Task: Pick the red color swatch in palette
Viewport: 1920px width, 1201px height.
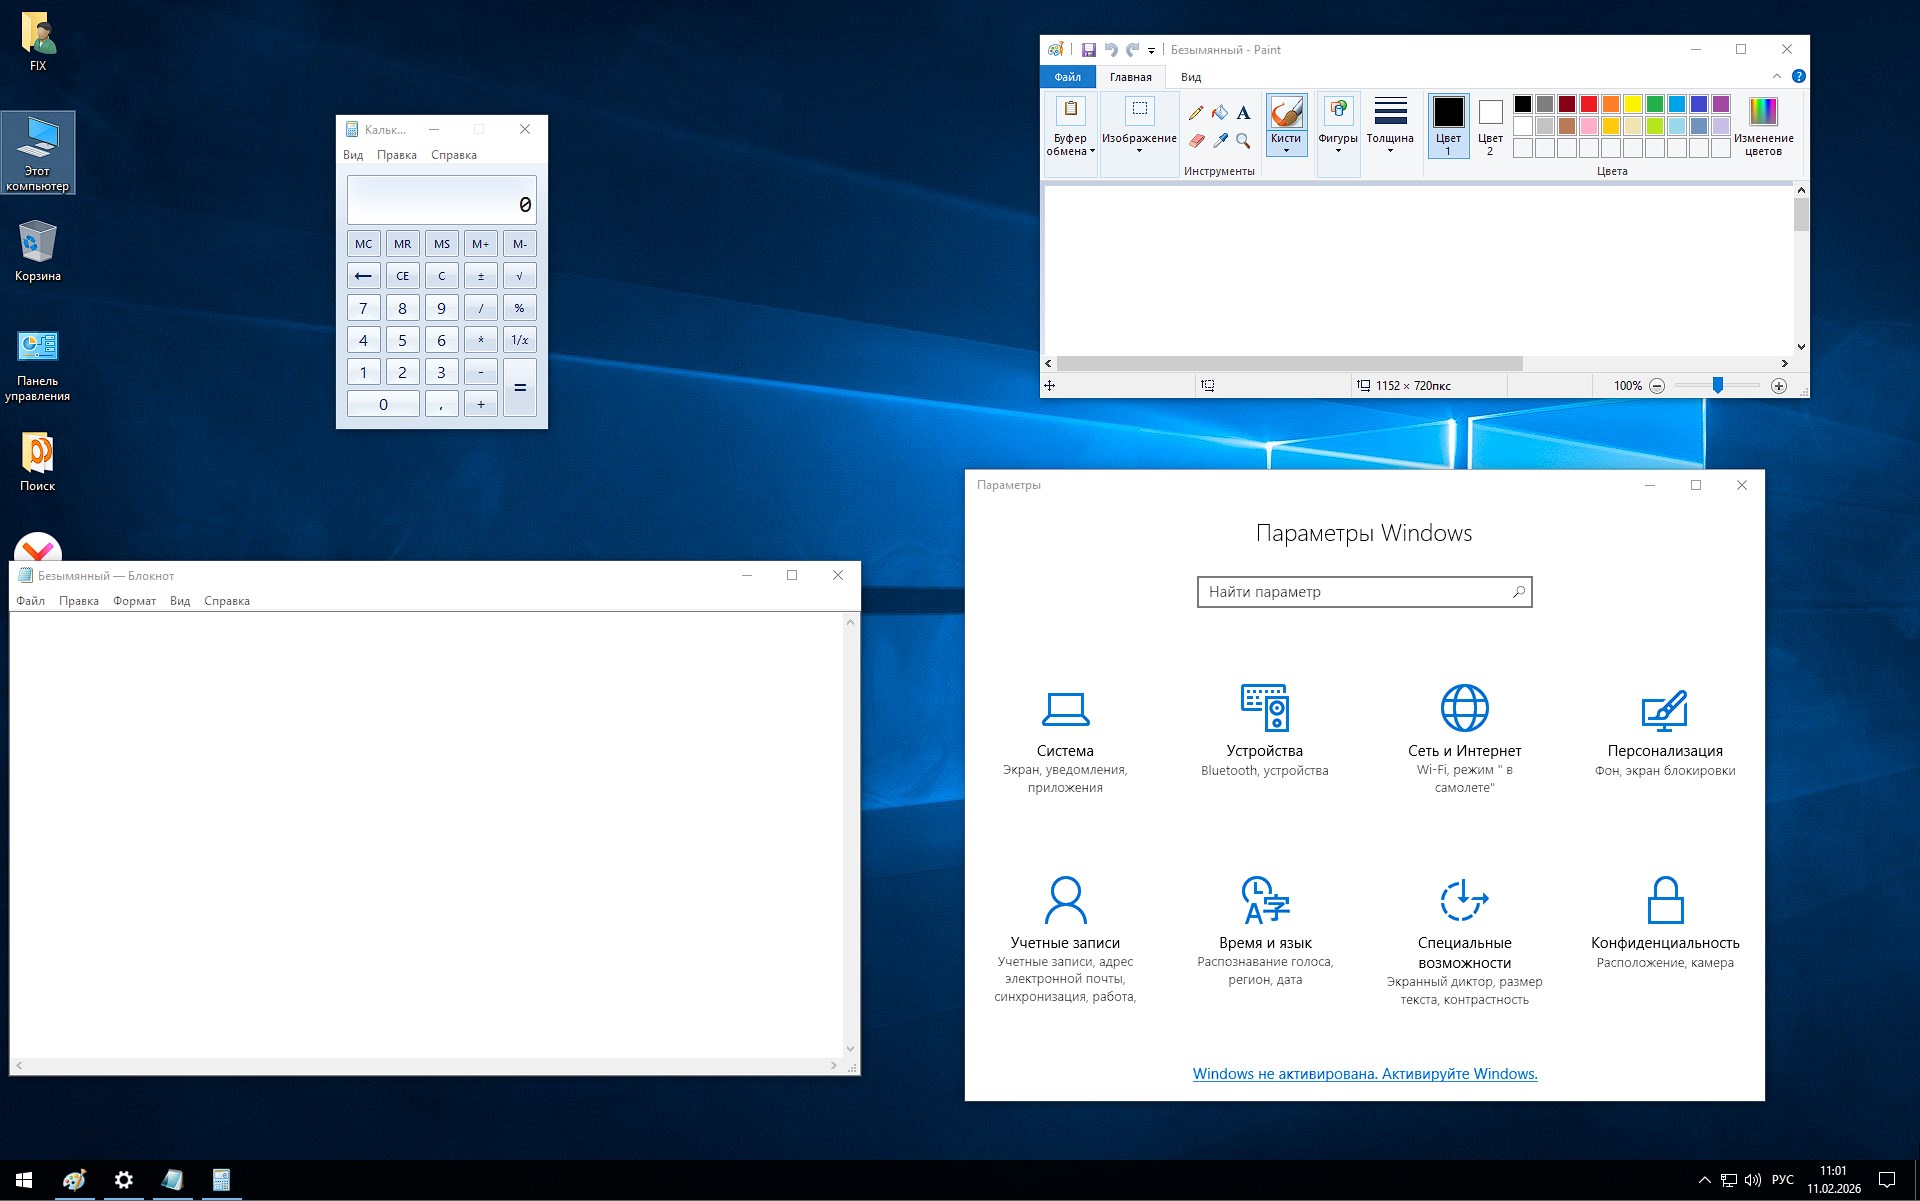Action: (x=1588, y=104)
